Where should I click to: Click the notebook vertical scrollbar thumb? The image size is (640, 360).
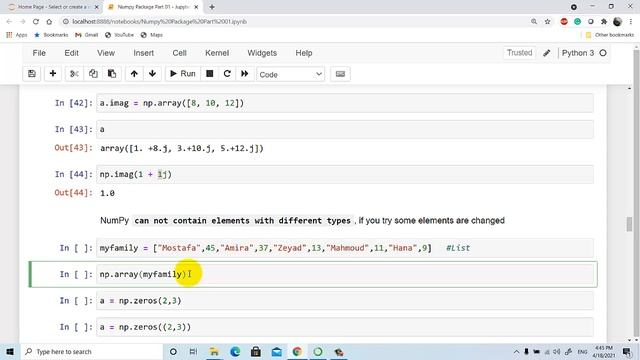tap(629, 224)
